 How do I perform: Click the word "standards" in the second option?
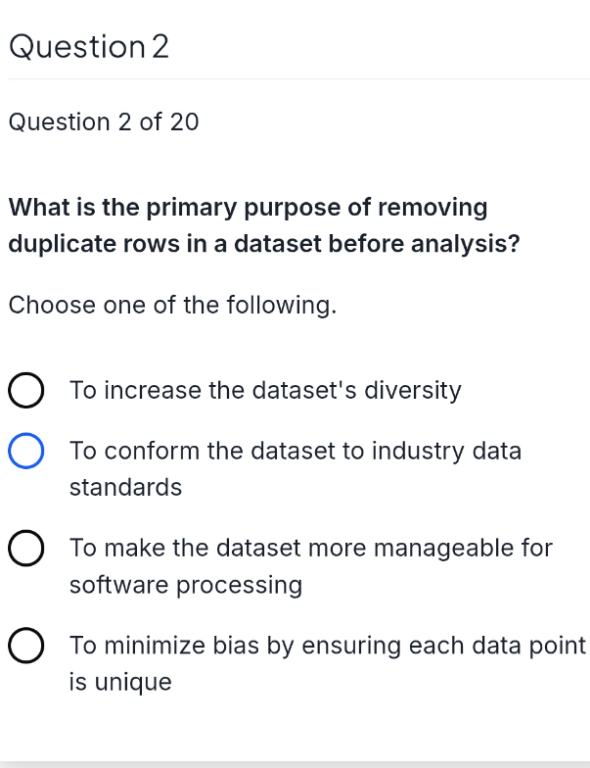point(126,487)
